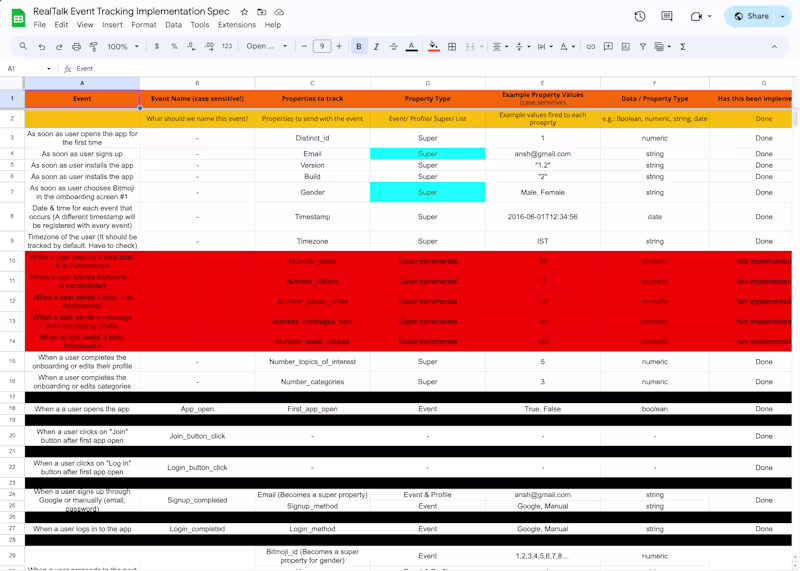Click the insert chart icon
800x571 pixels.
click(626, 46)
